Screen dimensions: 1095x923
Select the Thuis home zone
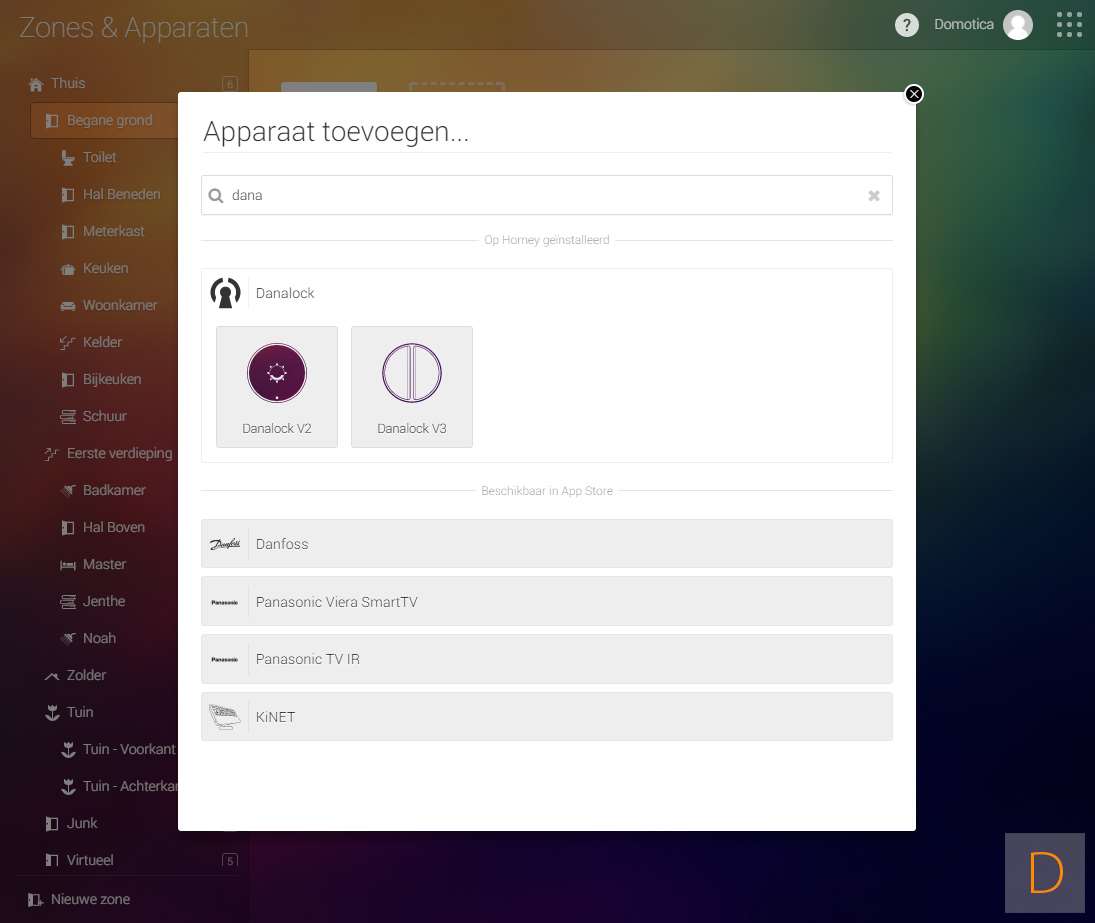click(68, 83)
